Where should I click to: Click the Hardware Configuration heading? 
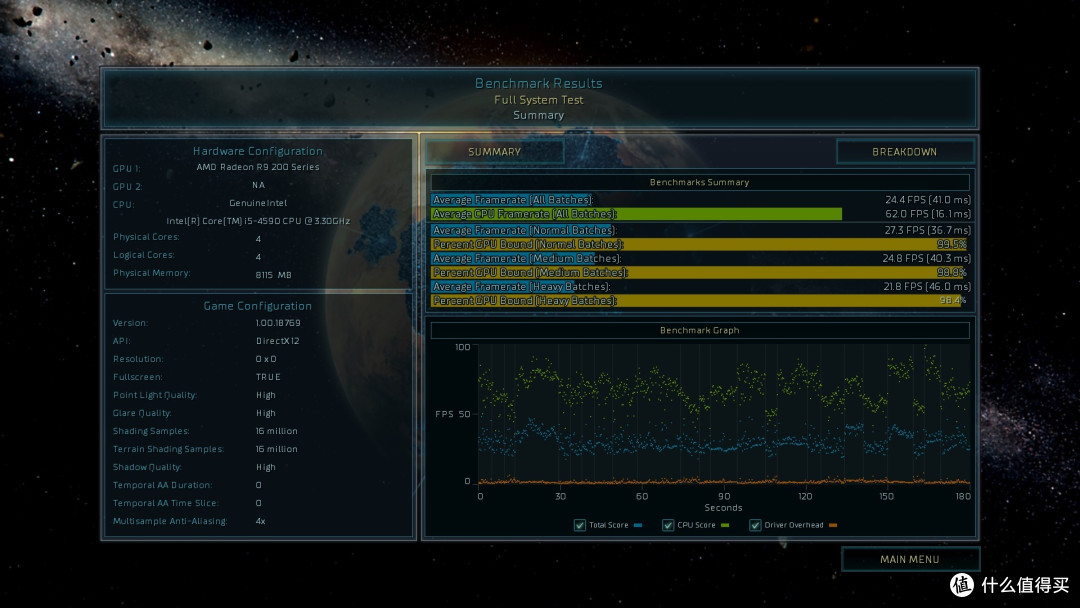pos(258,151)
